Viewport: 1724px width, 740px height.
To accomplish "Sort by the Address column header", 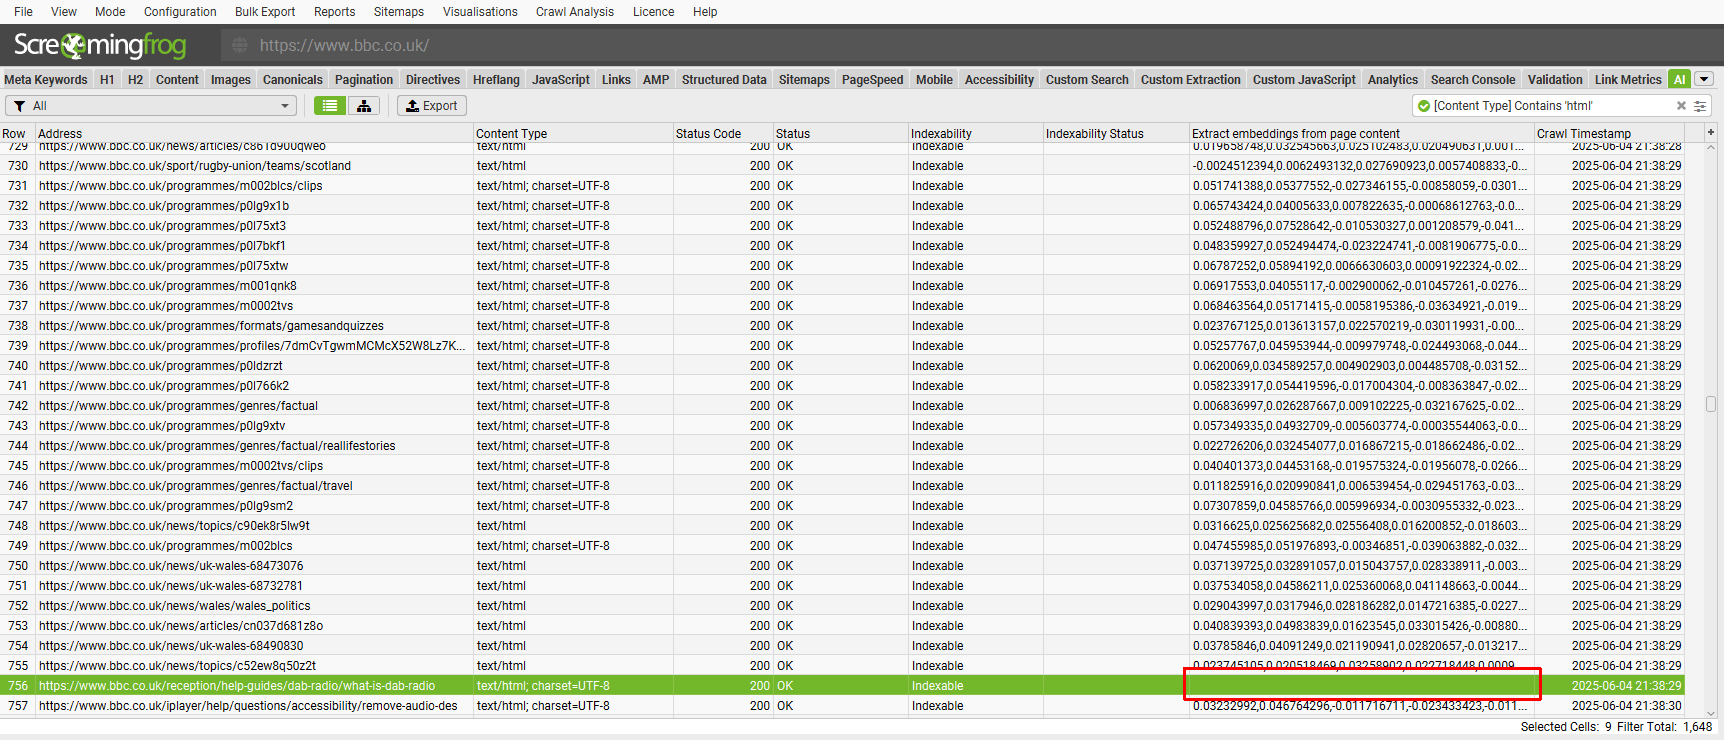I will click(254, 133).
